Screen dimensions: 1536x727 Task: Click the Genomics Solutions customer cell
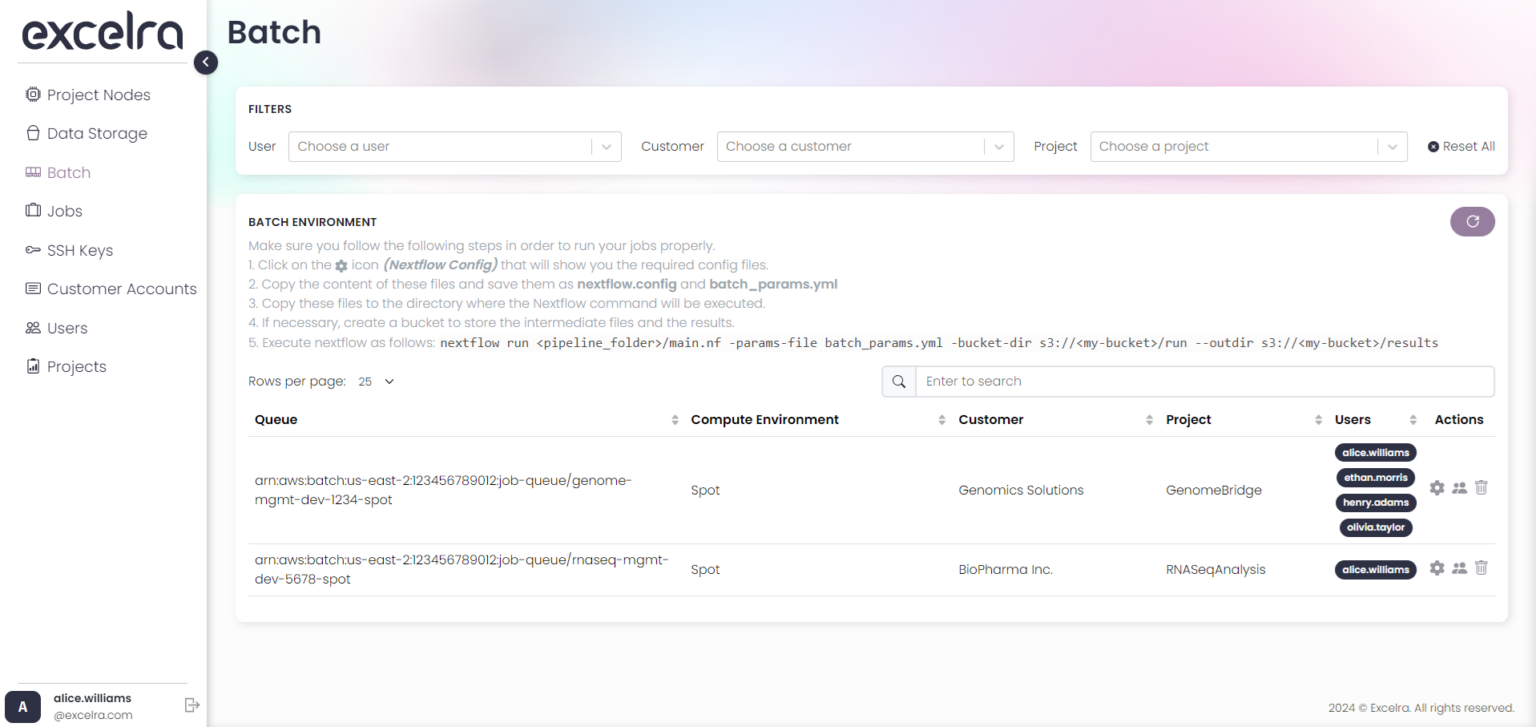click(x=1021, y=490)
